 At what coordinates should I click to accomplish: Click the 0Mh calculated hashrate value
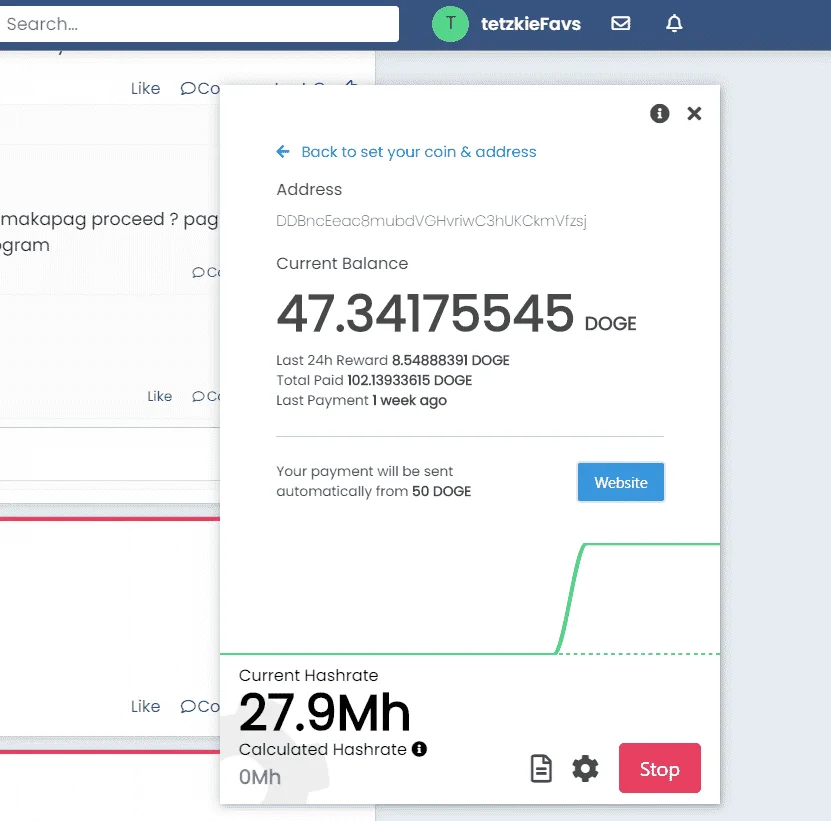[x=260, y=777]
